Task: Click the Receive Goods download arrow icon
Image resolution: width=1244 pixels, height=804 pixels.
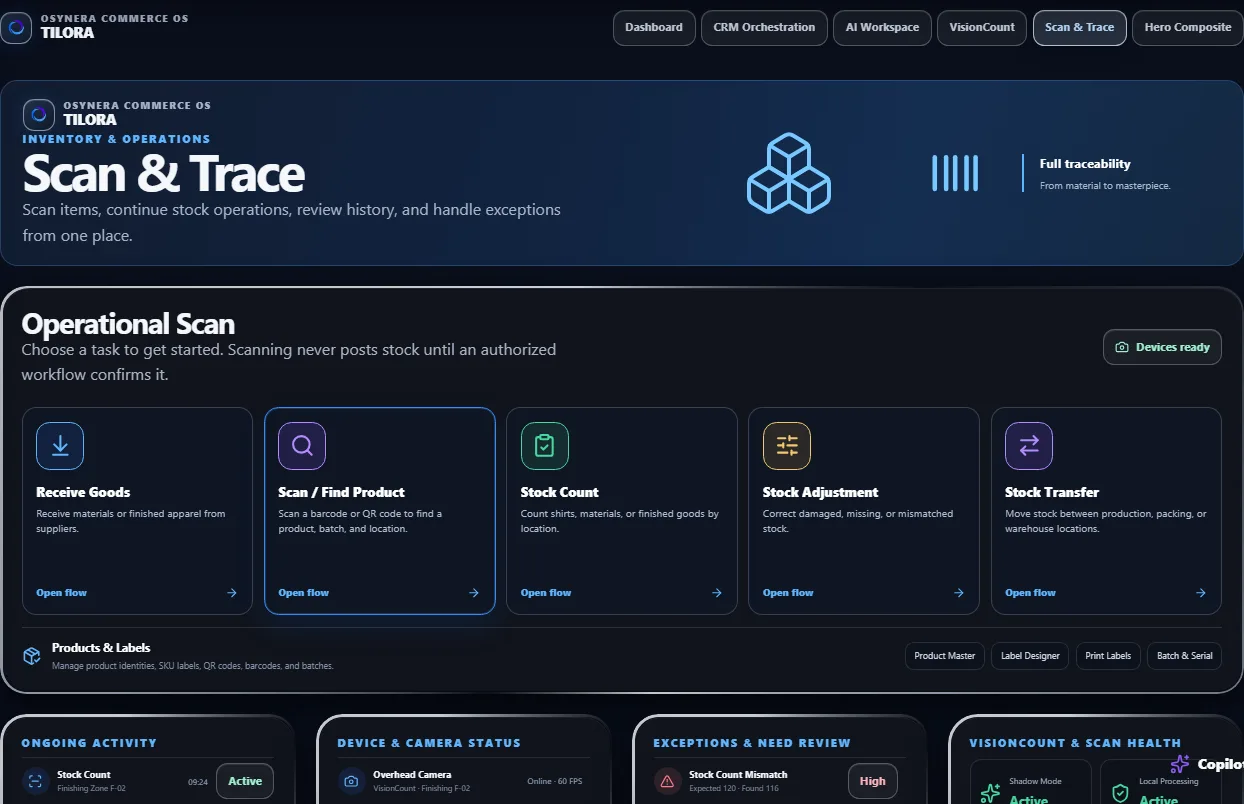Action: (60, 446)
